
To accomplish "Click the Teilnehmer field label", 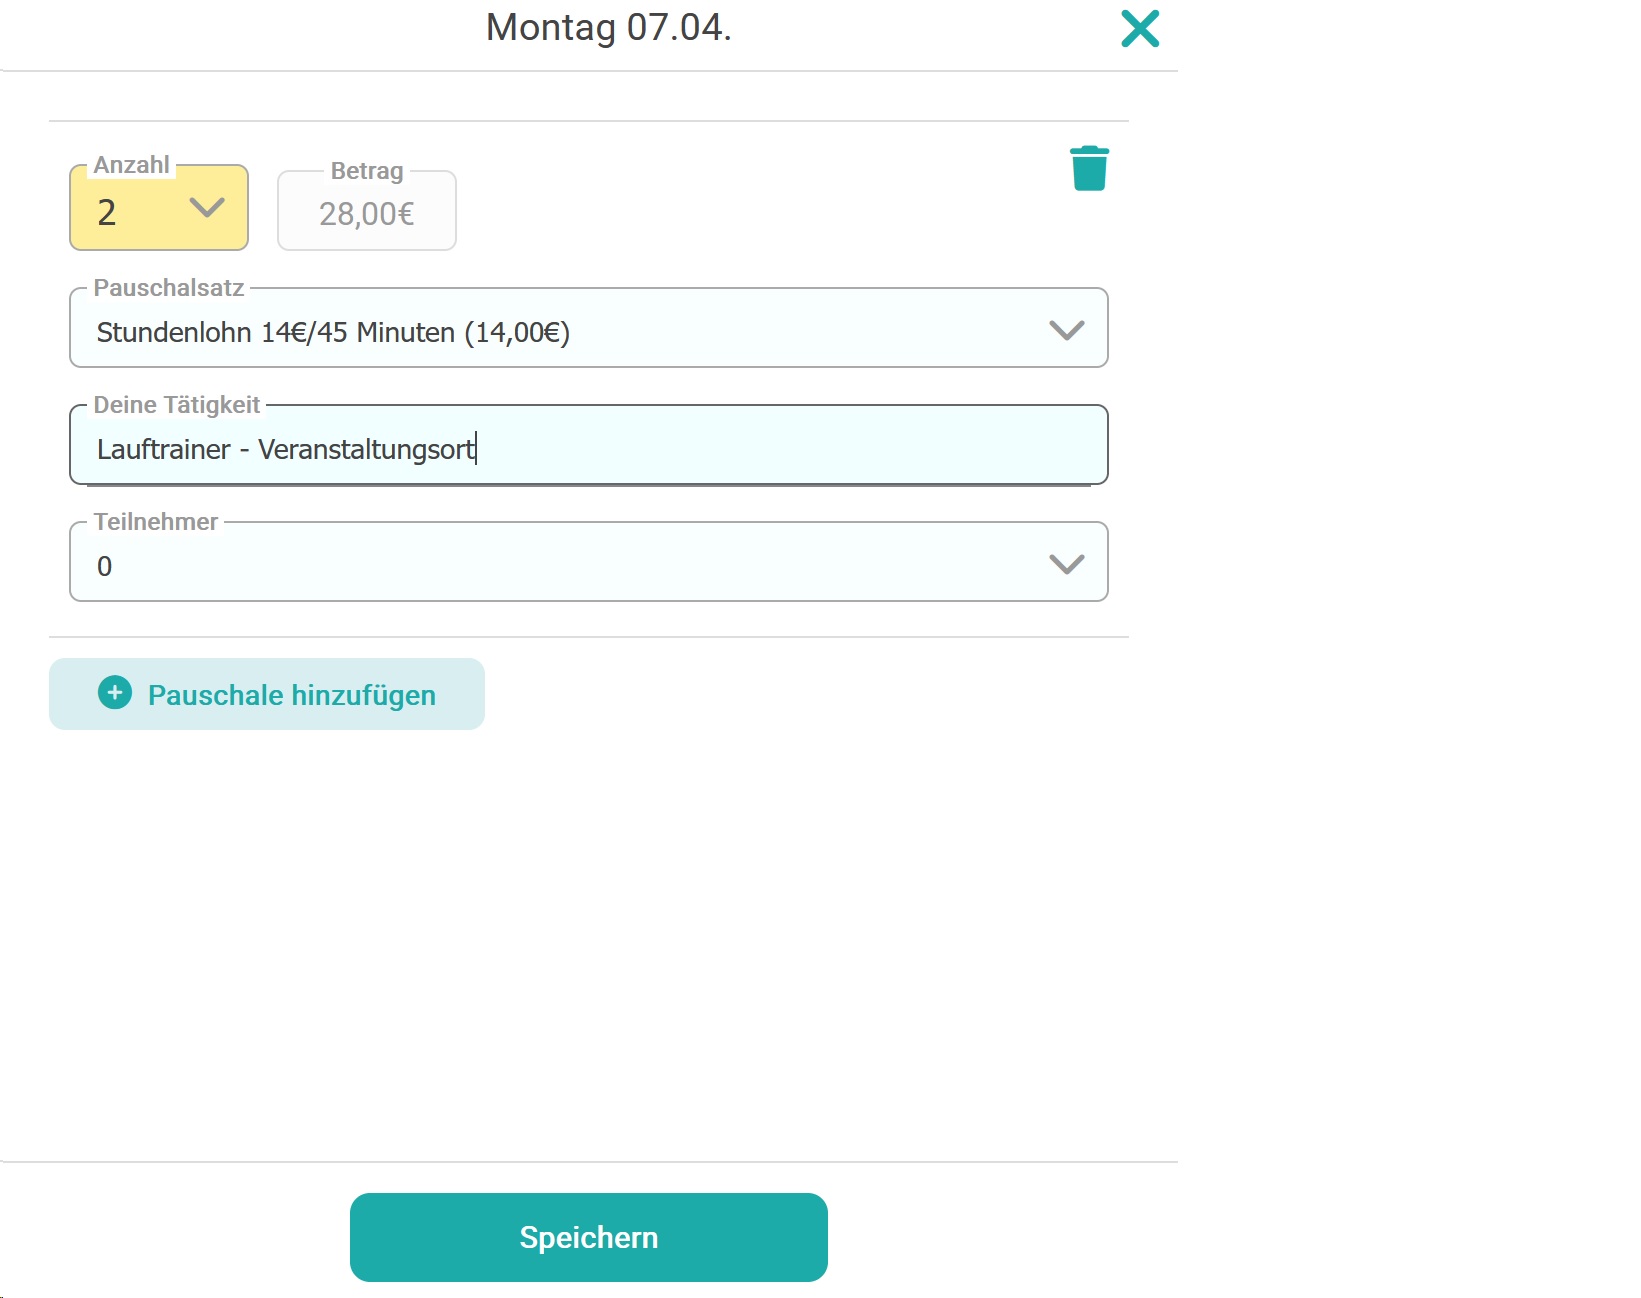I will [x=155, y=522].
